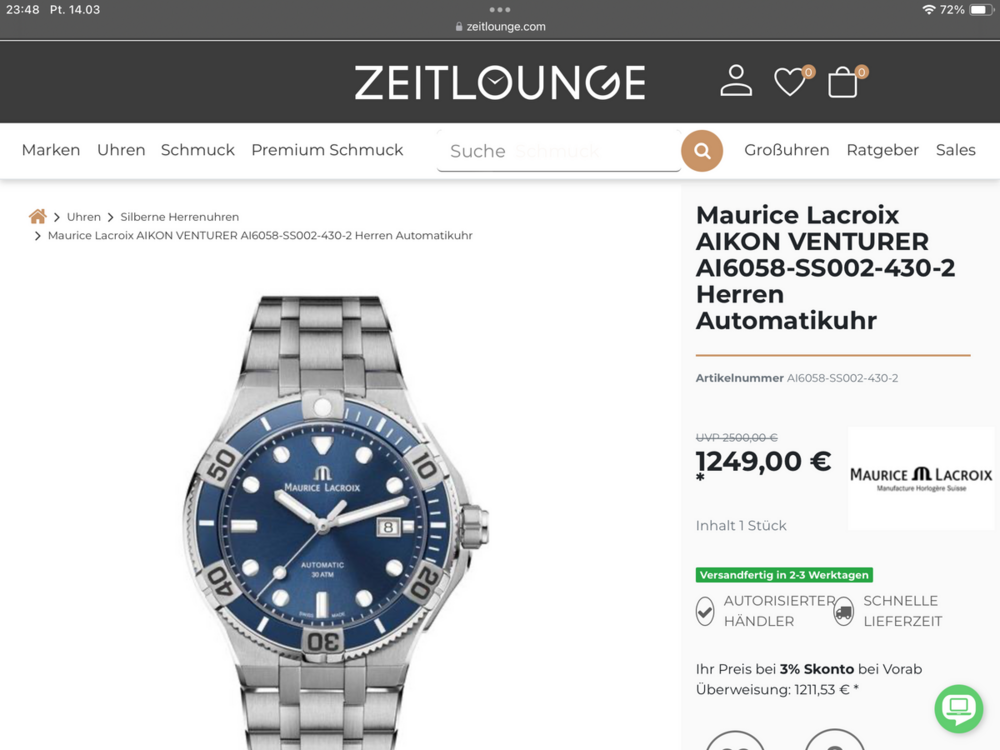Open the Premium Schmuck menu
This screenshot has width=1000, height=750.
point(327,150)
